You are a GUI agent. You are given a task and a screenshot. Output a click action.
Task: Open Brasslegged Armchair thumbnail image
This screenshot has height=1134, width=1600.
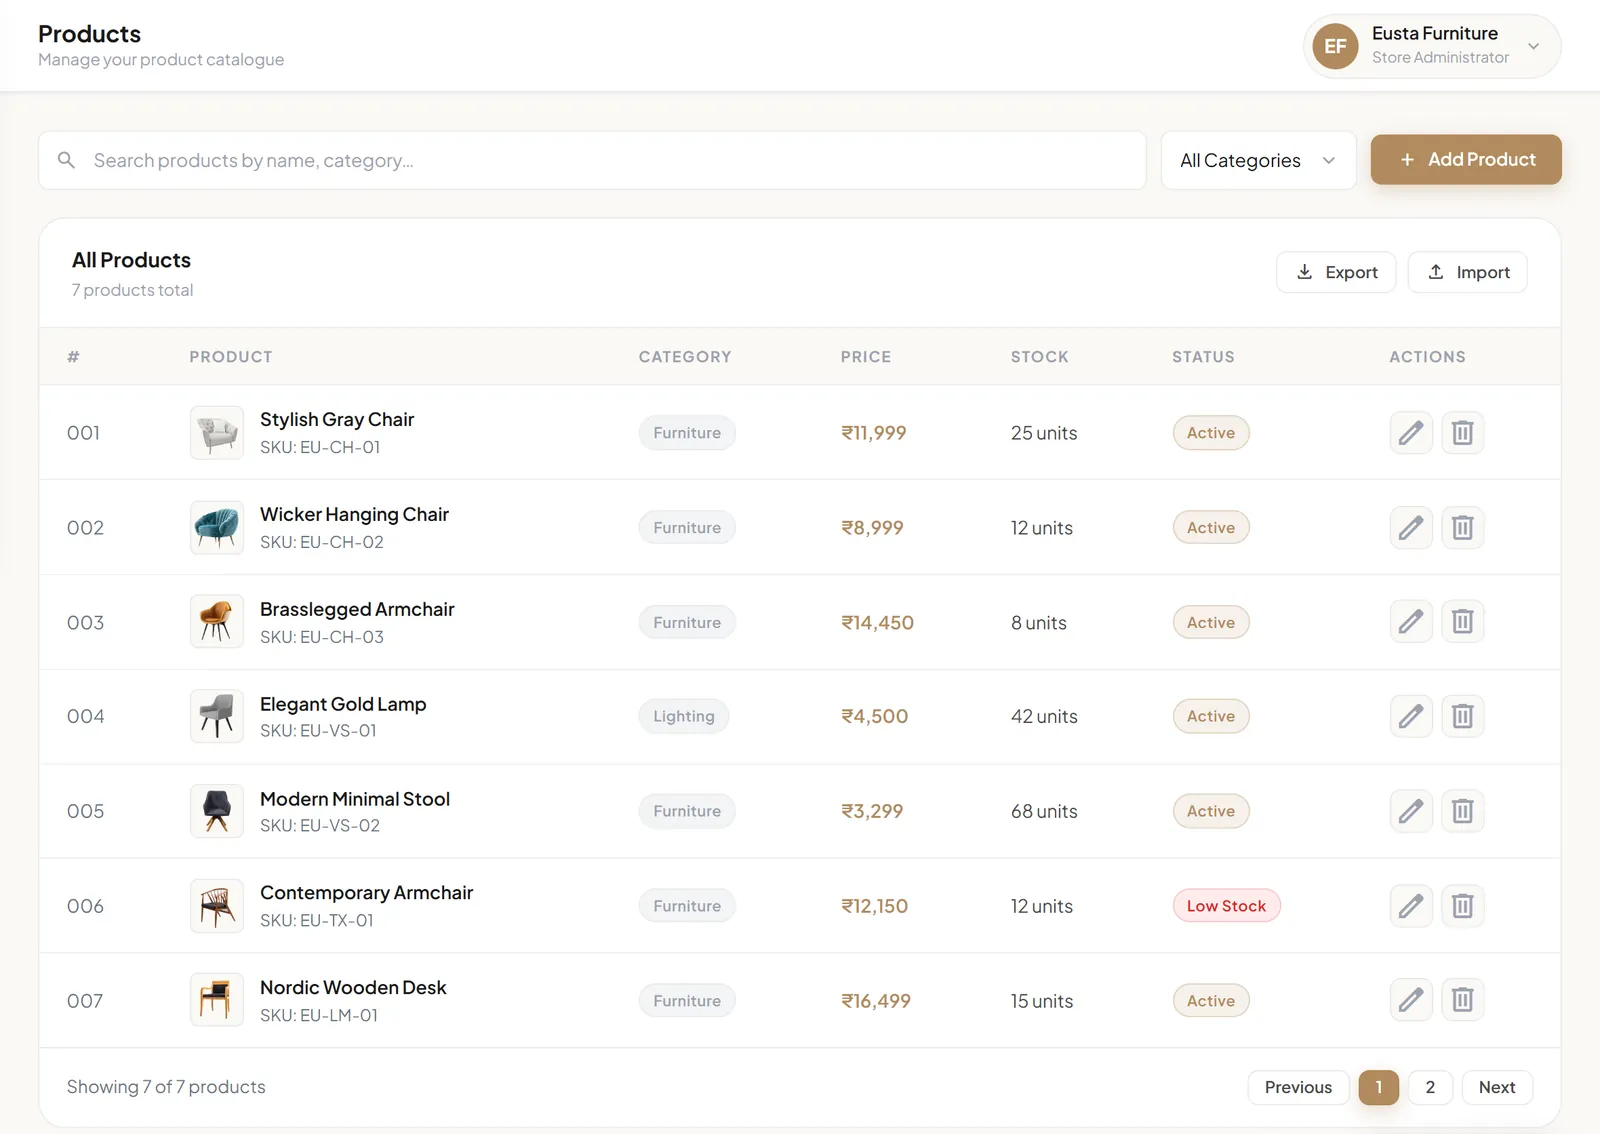click(217, 622)
